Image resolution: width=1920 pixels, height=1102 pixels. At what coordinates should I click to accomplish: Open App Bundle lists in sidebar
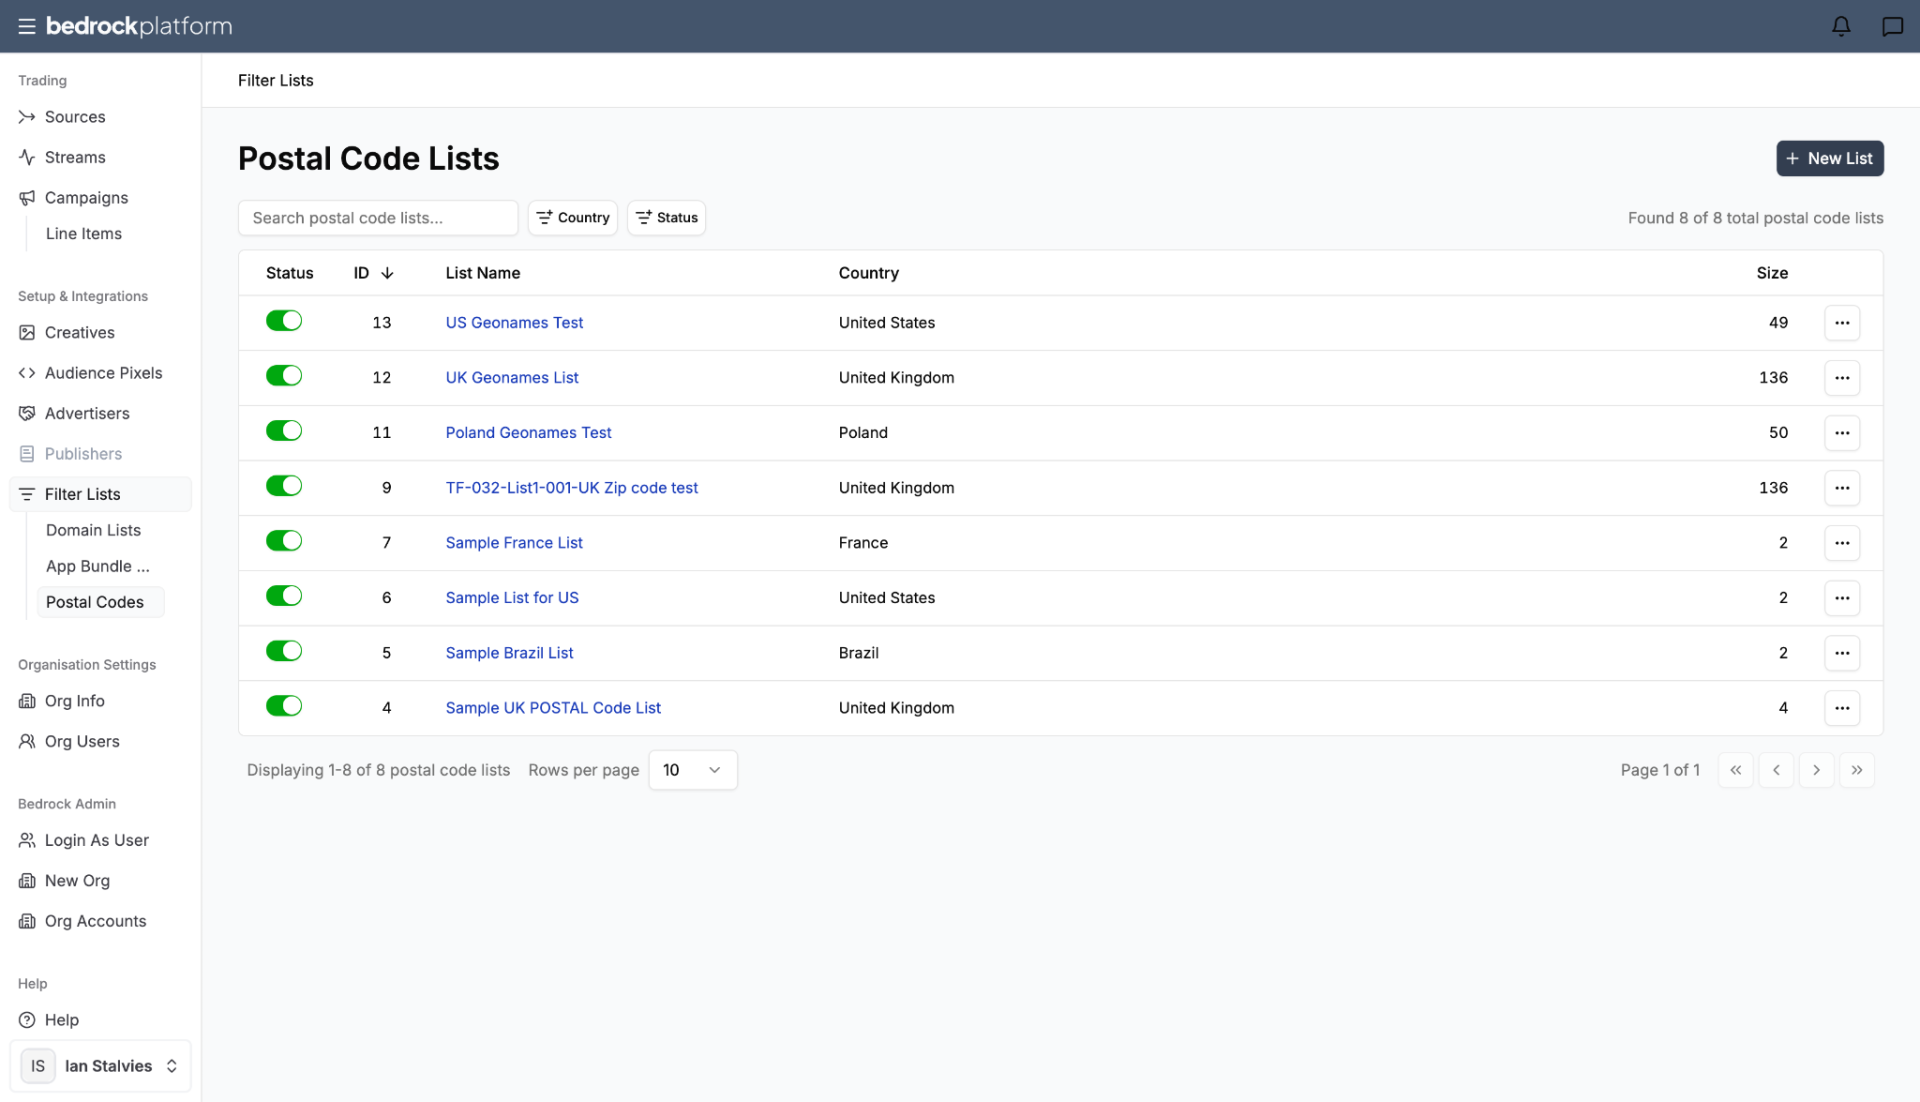click(98, 566)
